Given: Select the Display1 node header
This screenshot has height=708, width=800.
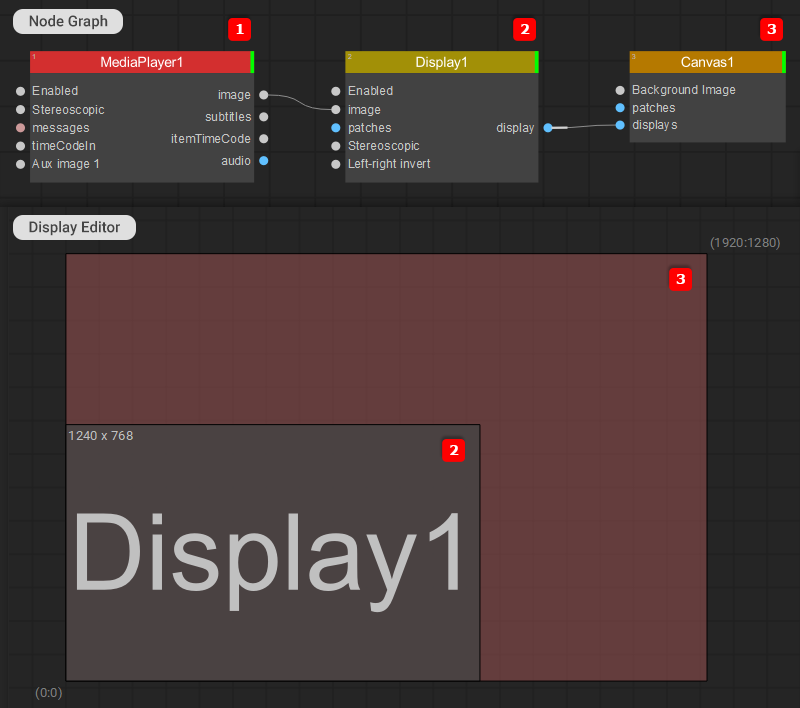Looking at the screenshot, I should pyautogui.click(x=442, y=62).
